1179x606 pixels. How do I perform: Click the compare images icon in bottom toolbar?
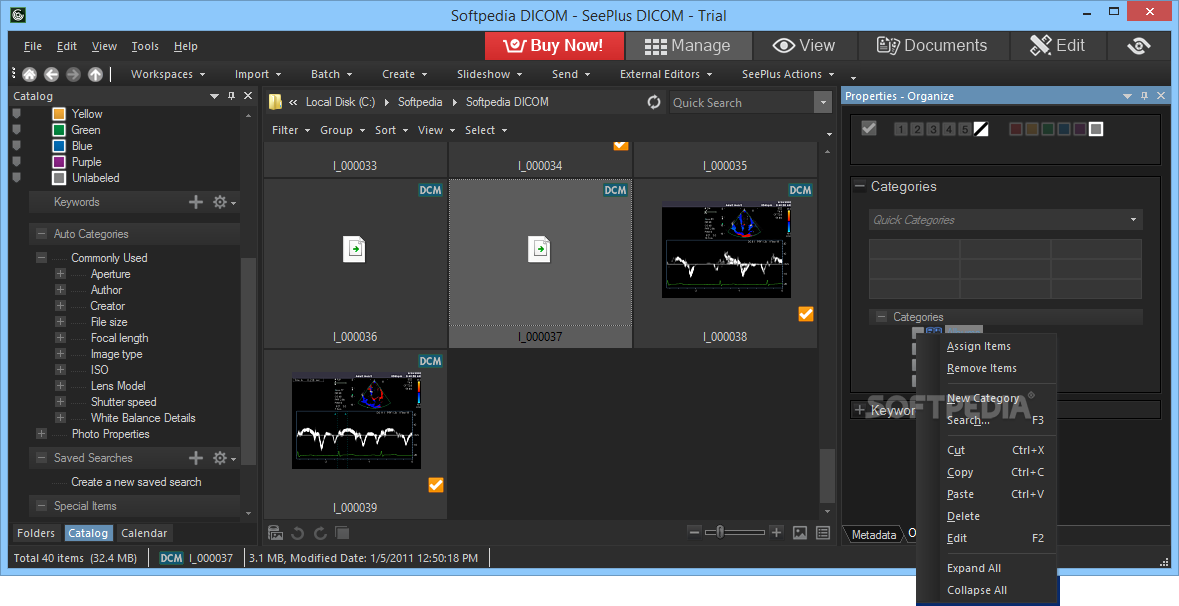coord(341,533)
